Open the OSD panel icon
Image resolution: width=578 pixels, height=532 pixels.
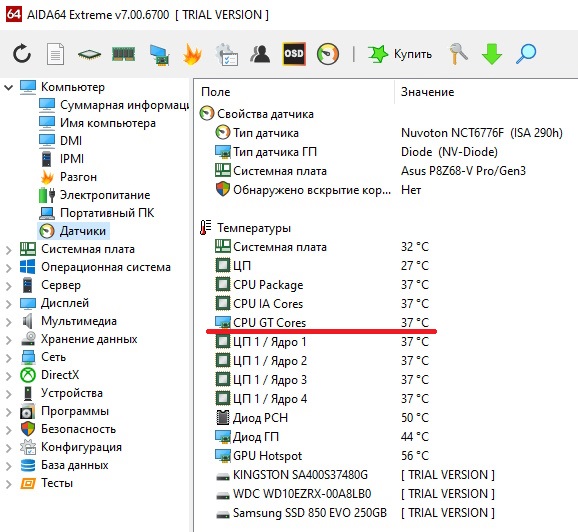pos(294,54)
